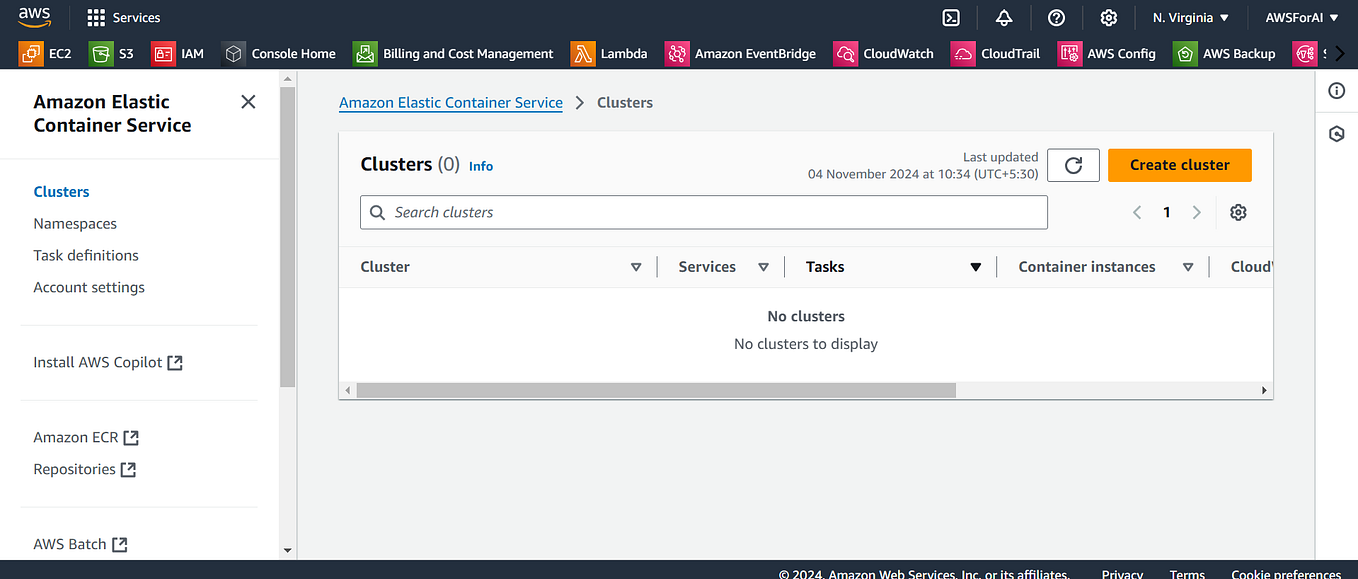Open the Lambda console shortcut
The image size is (1358, 579).
[609, 53]
